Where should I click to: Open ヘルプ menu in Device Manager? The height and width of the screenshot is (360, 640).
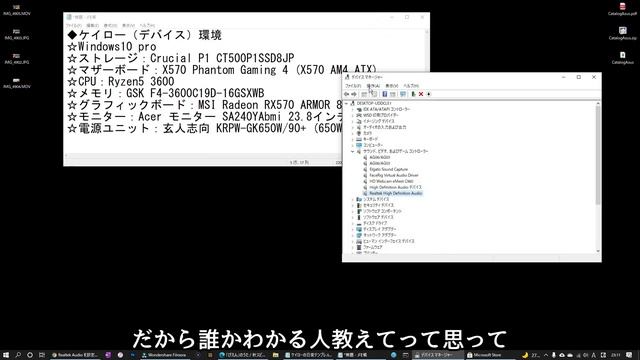411,86
